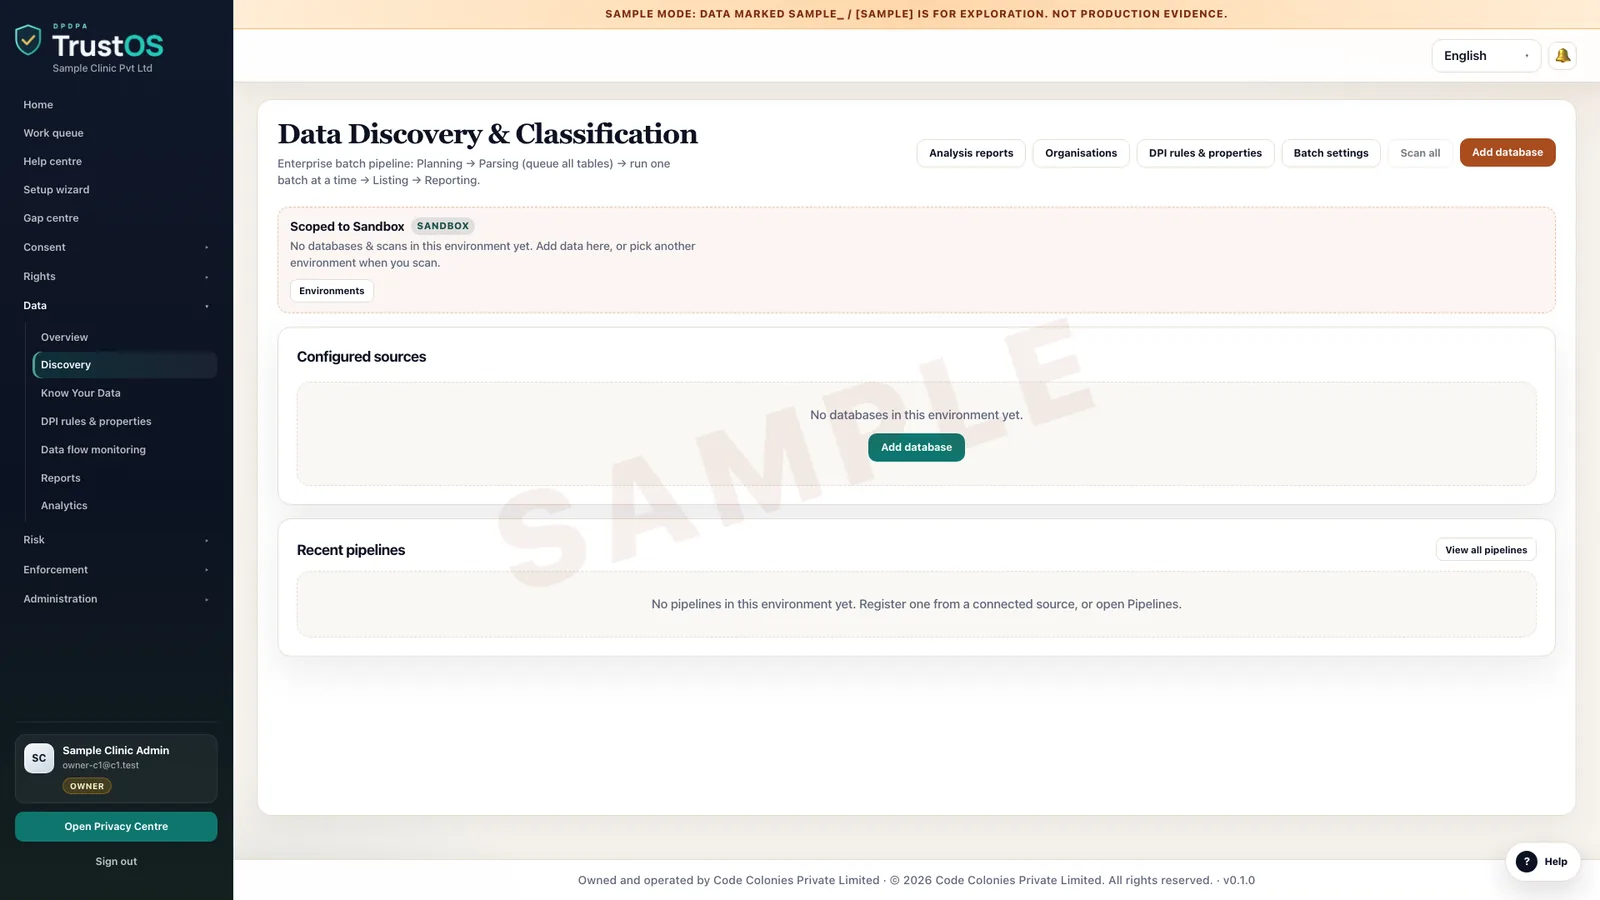Click Open Privacy Centre button

click(x=116, y=827)
